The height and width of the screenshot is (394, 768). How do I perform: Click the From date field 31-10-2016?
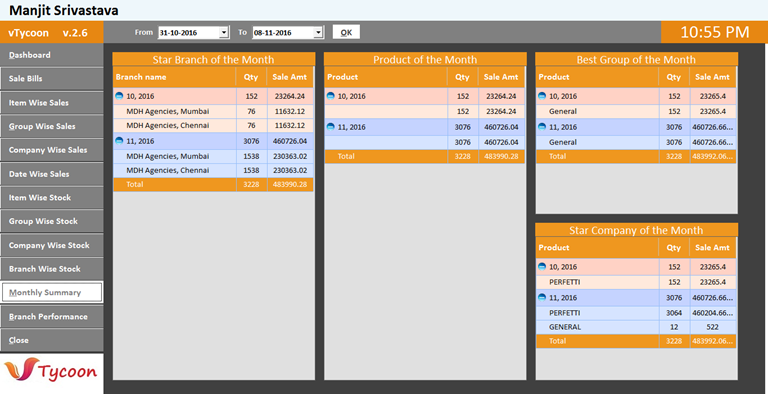189,33
